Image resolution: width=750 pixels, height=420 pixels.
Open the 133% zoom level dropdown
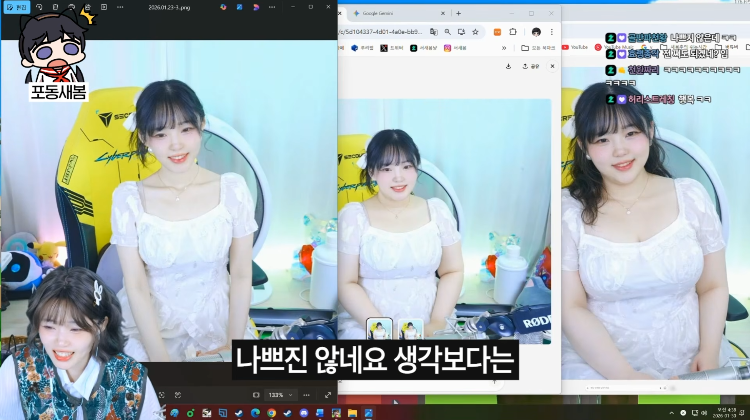click(280, 395)
